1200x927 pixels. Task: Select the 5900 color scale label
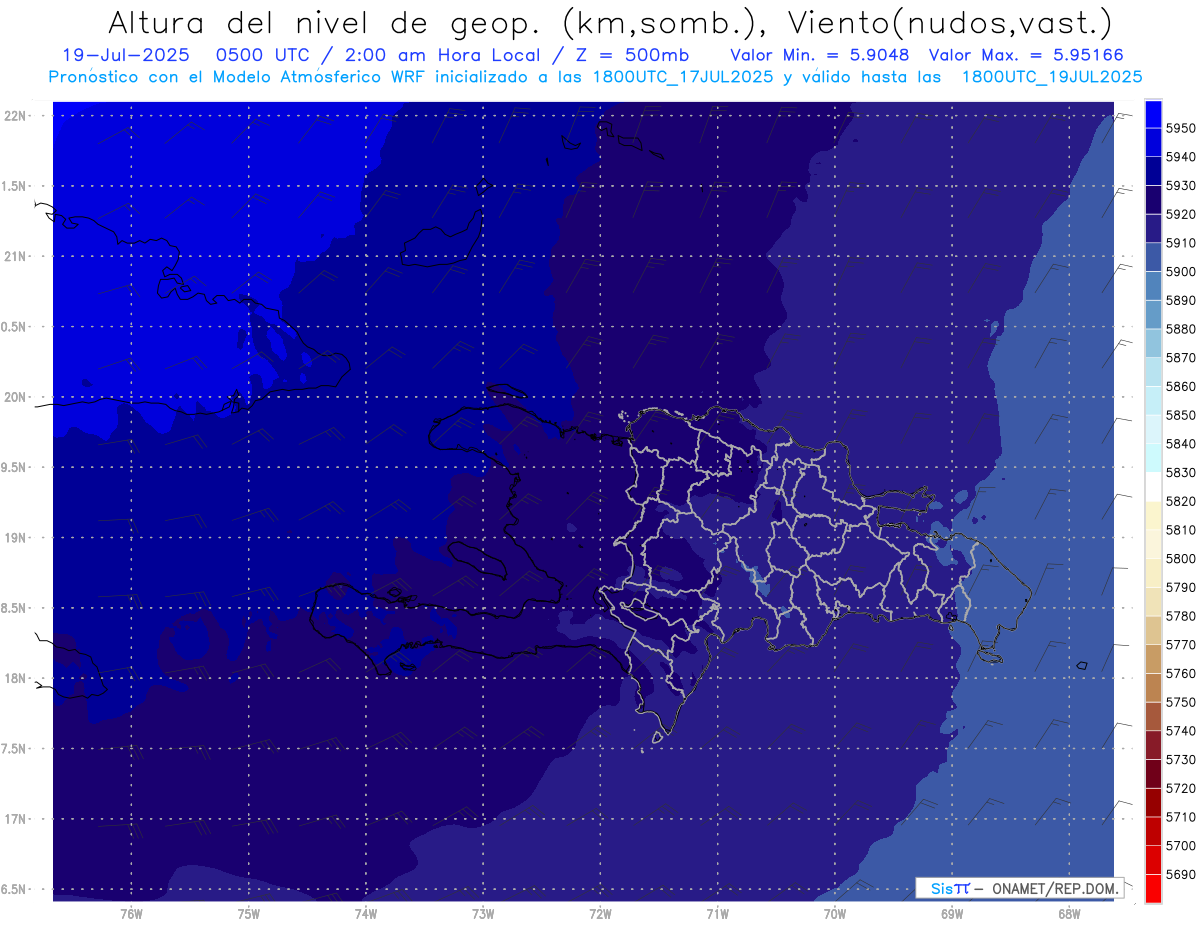[1181, 271]
